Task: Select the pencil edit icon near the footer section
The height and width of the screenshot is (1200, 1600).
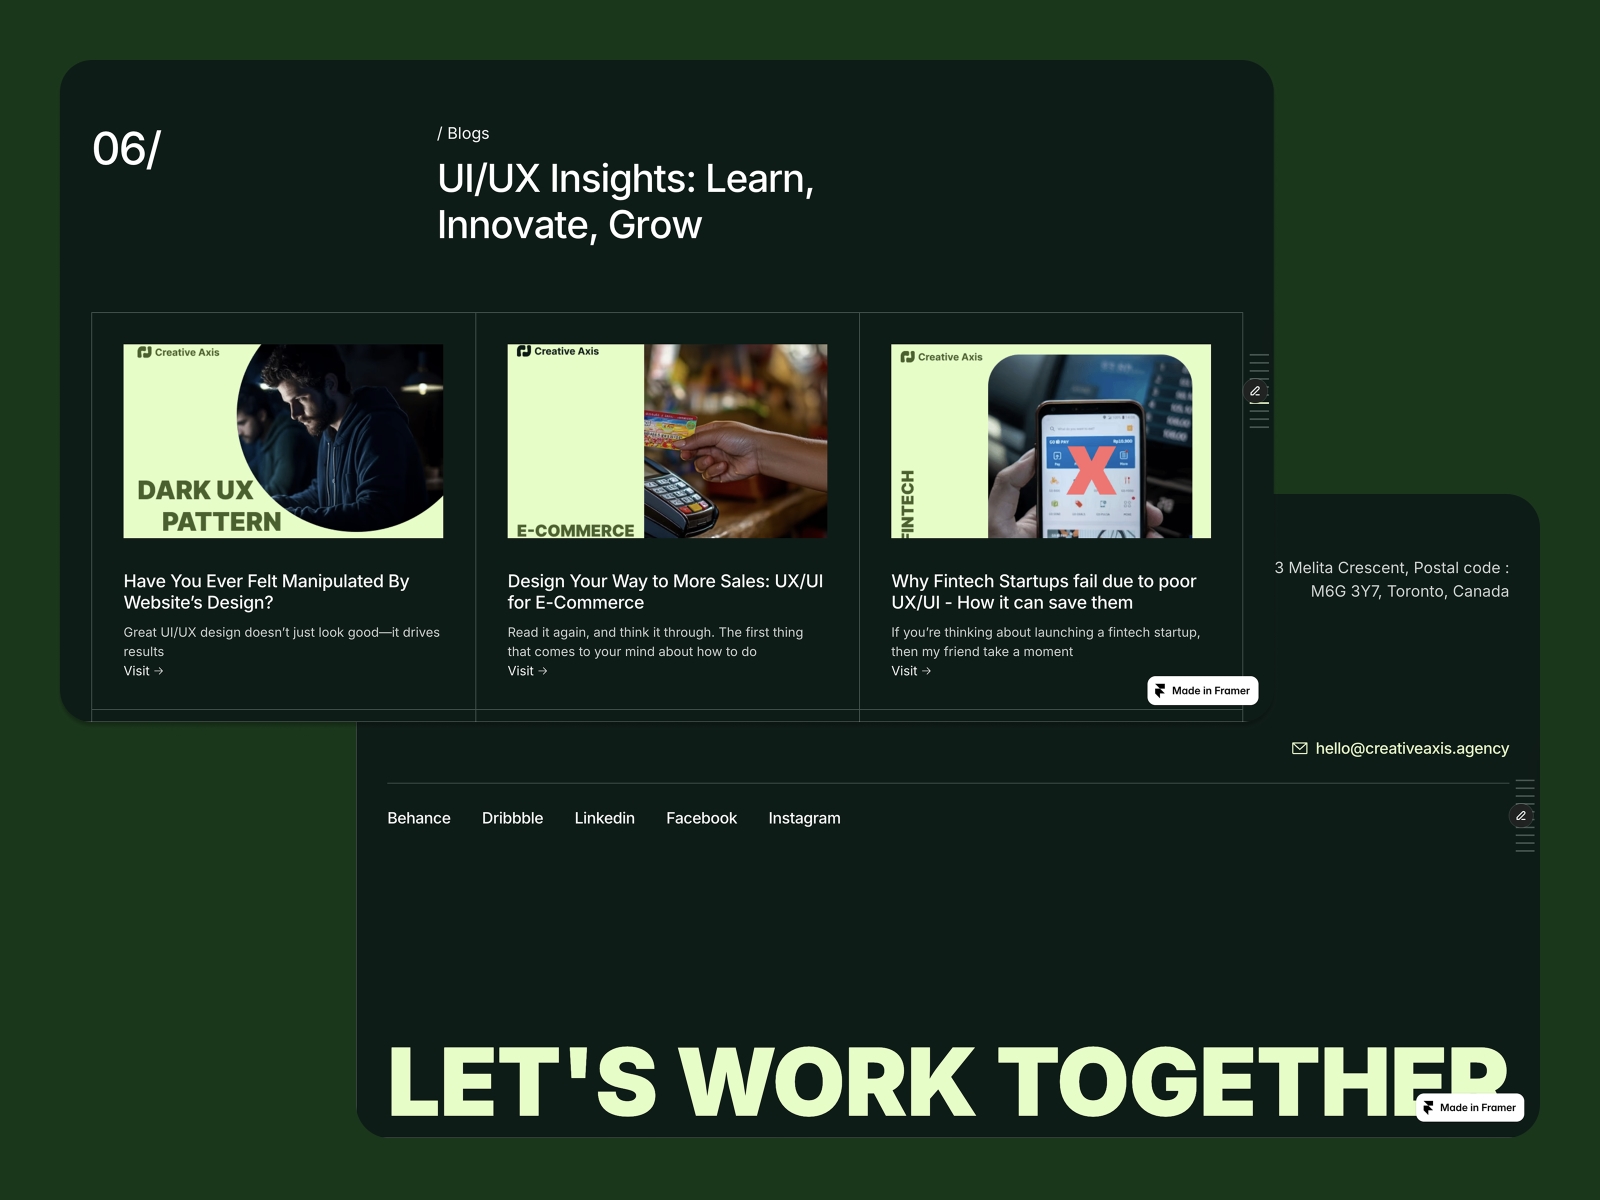Action: tap(1521, 815)
